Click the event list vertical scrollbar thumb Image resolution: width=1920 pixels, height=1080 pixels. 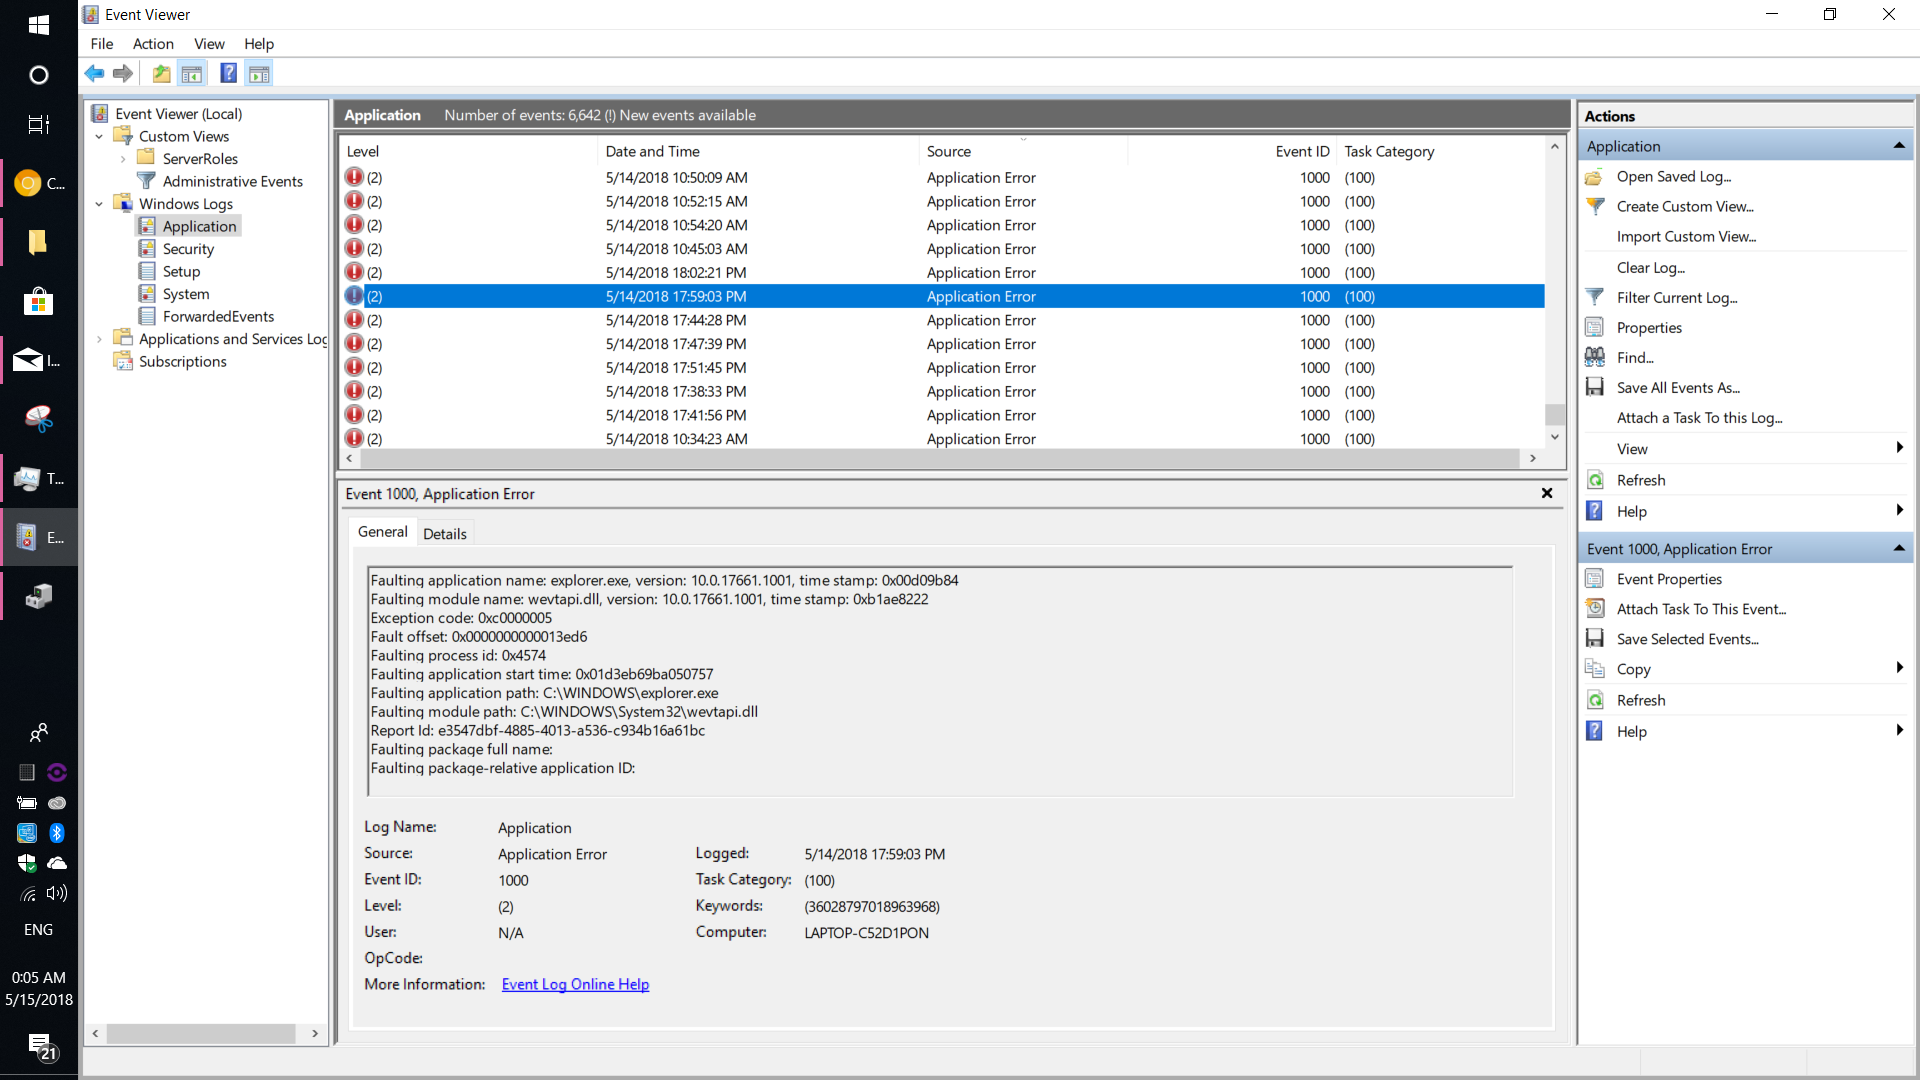pos(1554,413)
